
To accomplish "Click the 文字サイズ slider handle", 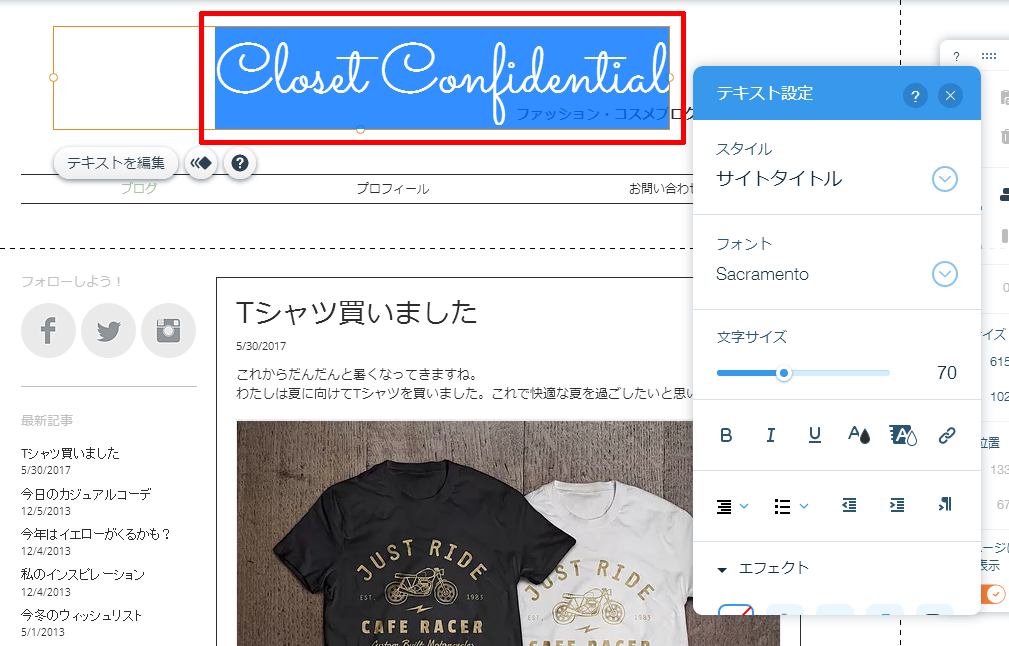I will click(783, 373).
